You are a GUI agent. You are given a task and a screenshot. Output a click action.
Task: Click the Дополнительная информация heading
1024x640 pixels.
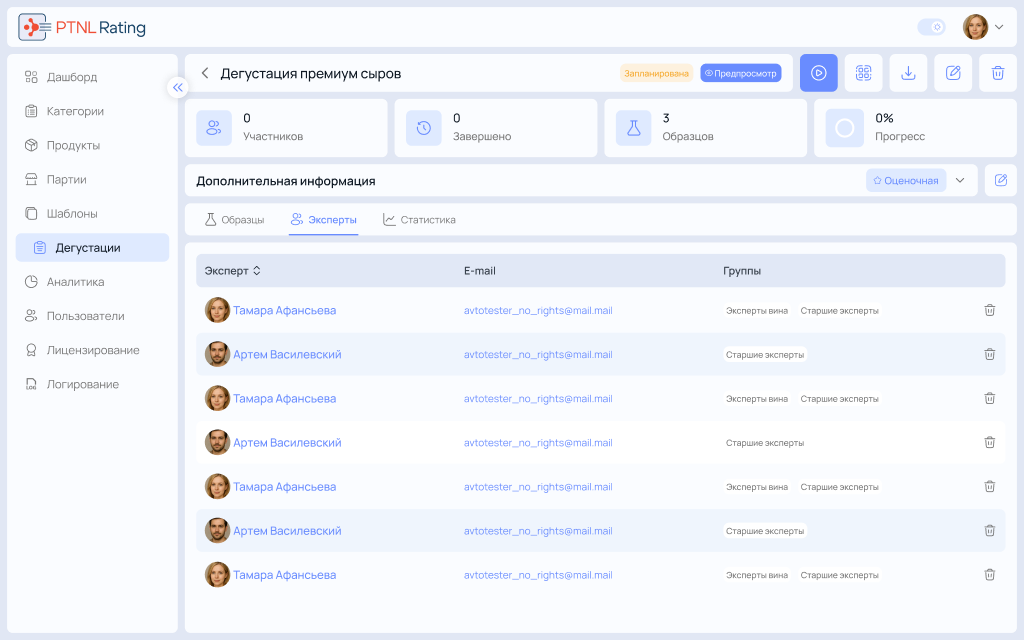pyautogui.click(x=286, y=181)
